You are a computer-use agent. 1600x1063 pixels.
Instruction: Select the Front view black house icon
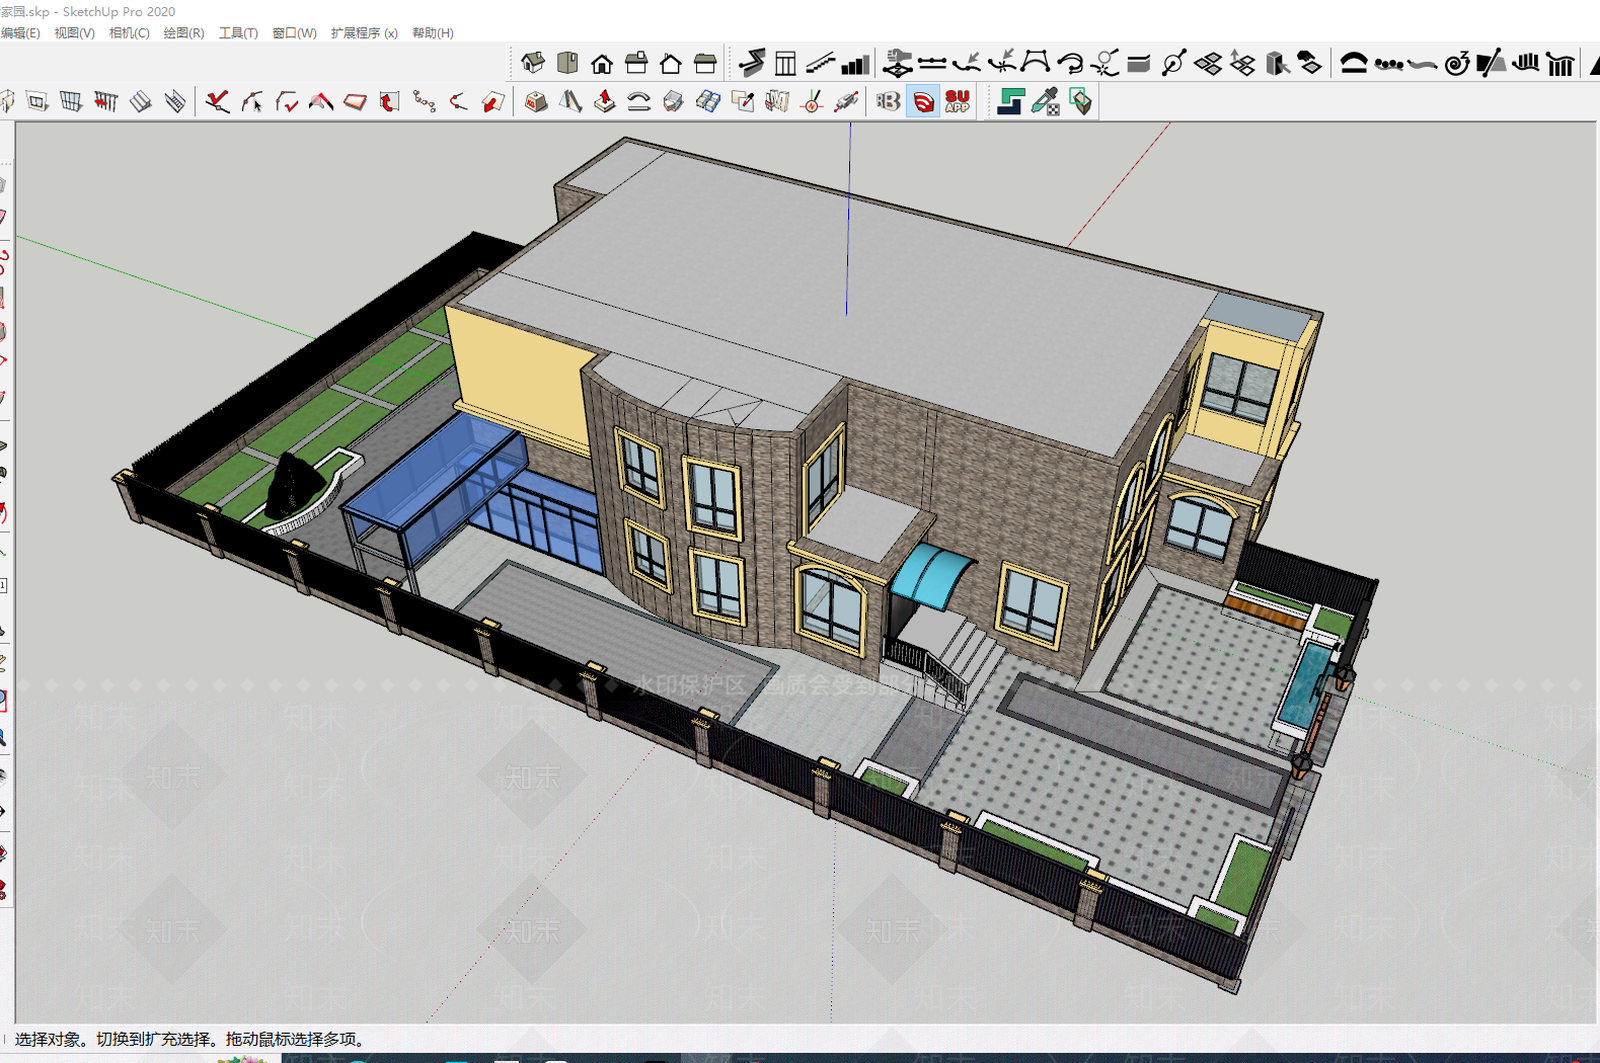(602, 64)
